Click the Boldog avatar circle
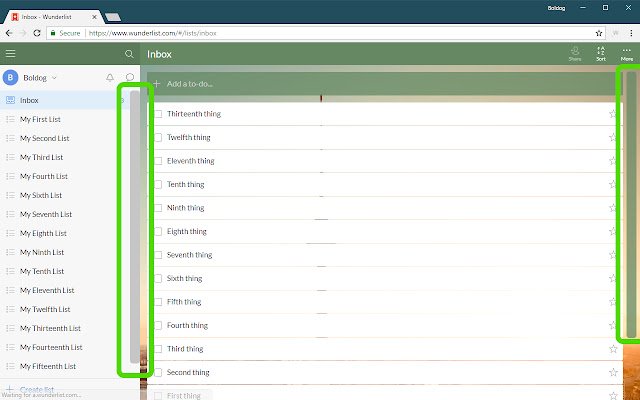 click(11, 78)
